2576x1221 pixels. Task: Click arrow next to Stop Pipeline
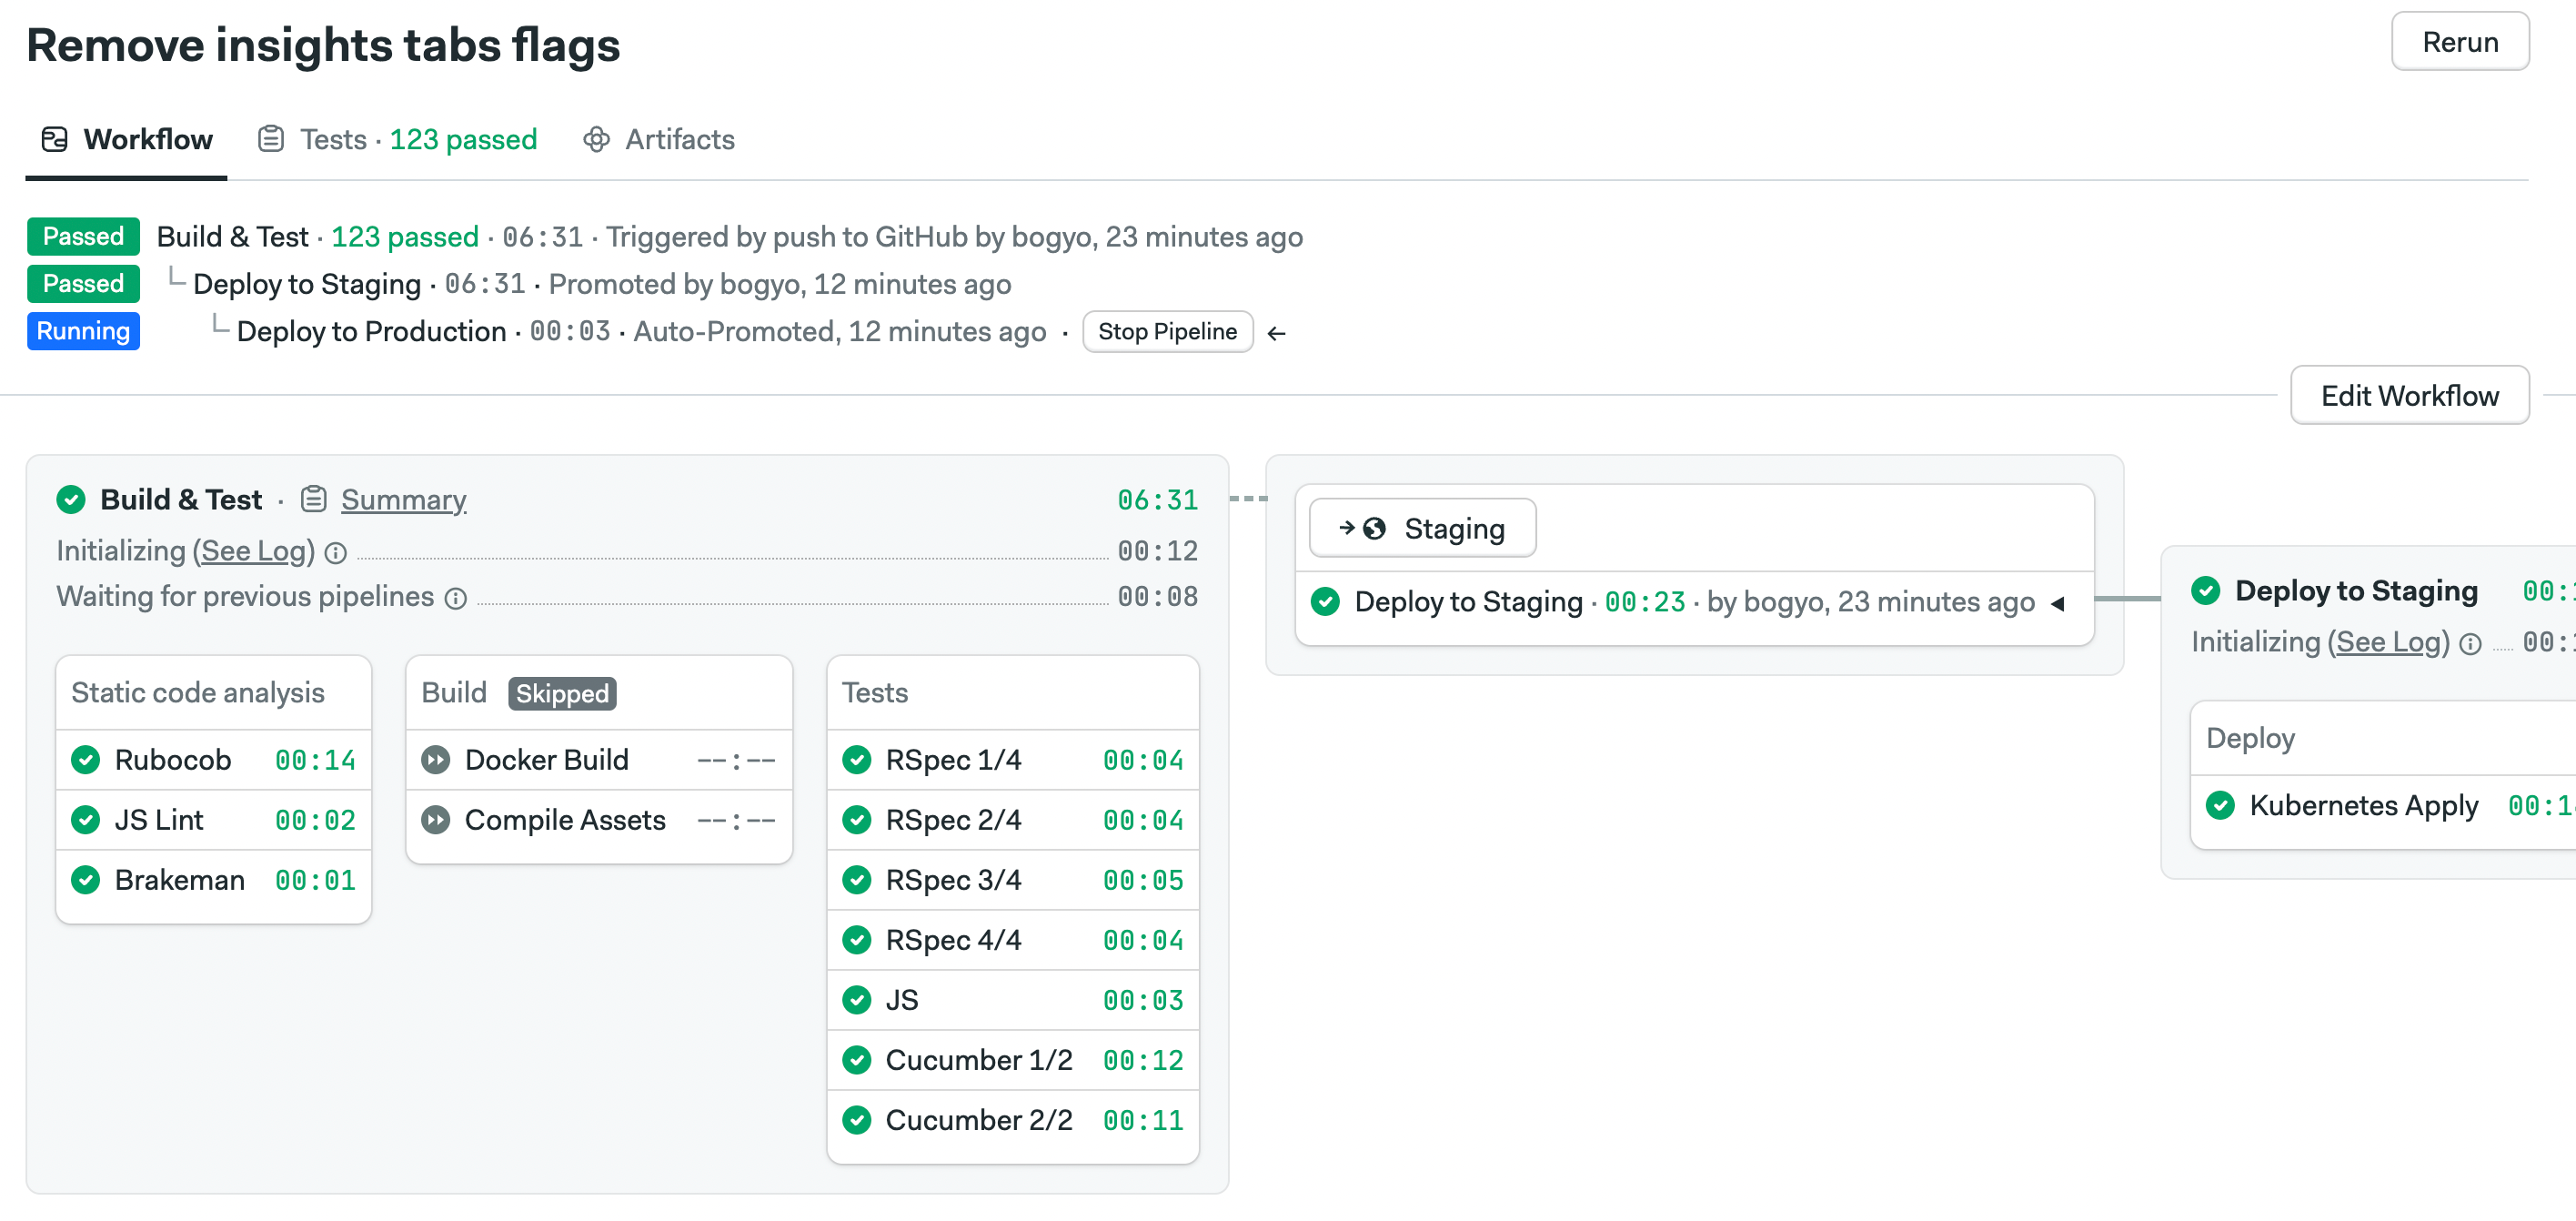(1277, 333)
